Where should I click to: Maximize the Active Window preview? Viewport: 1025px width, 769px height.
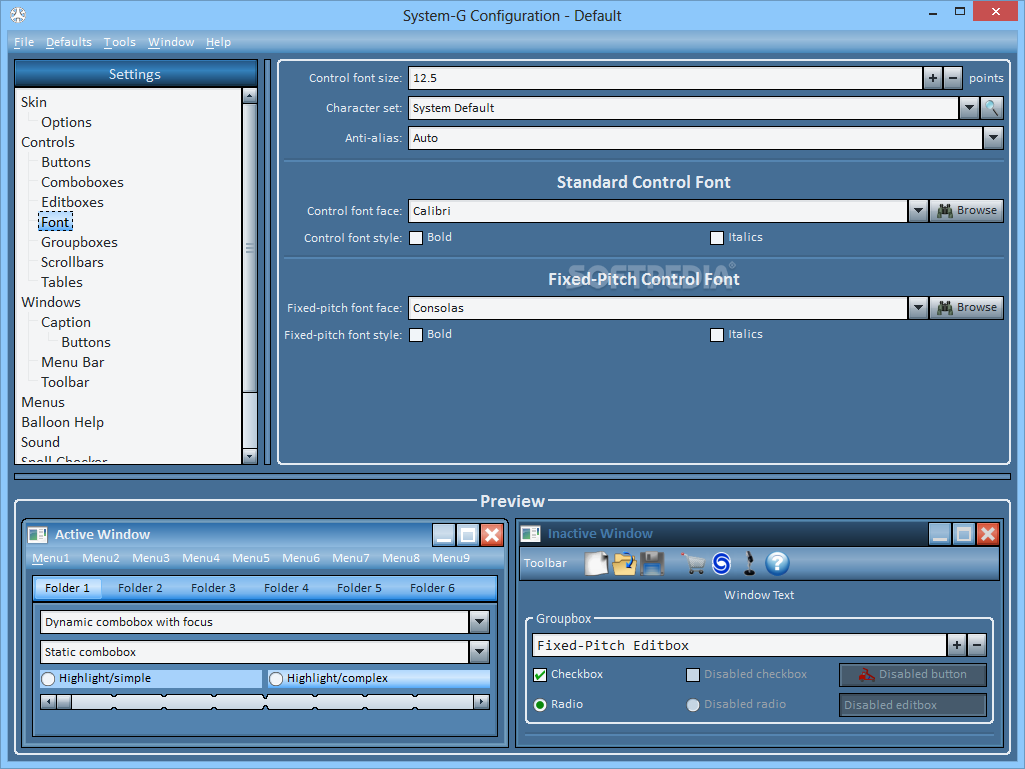coord(468,535)
